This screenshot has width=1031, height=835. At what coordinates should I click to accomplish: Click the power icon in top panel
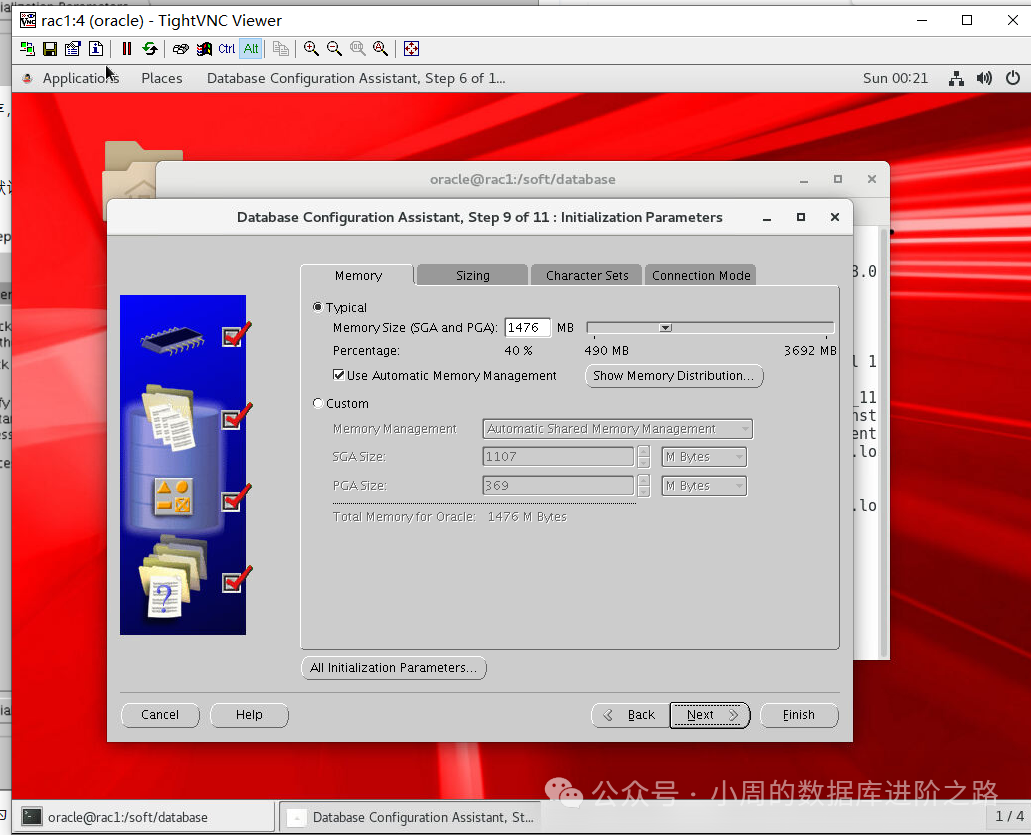[1013, 78]
